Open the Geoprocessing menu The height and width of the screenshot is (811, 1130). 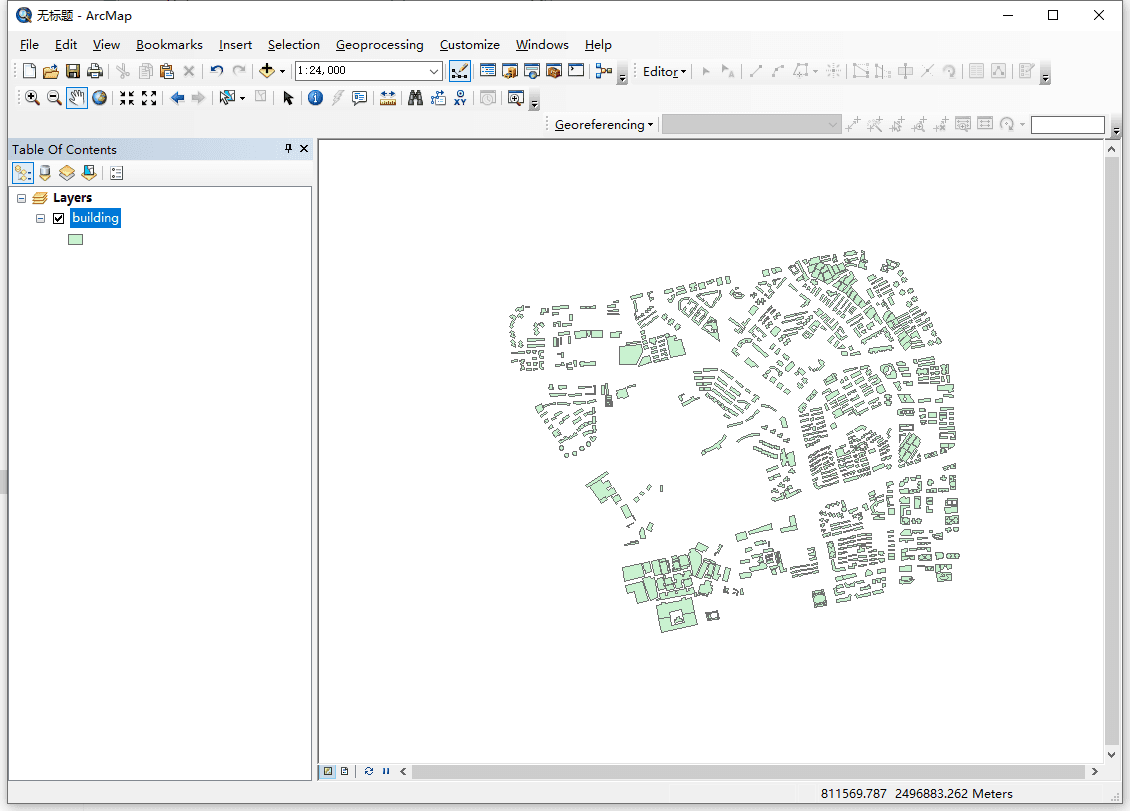tap(379, 45)
